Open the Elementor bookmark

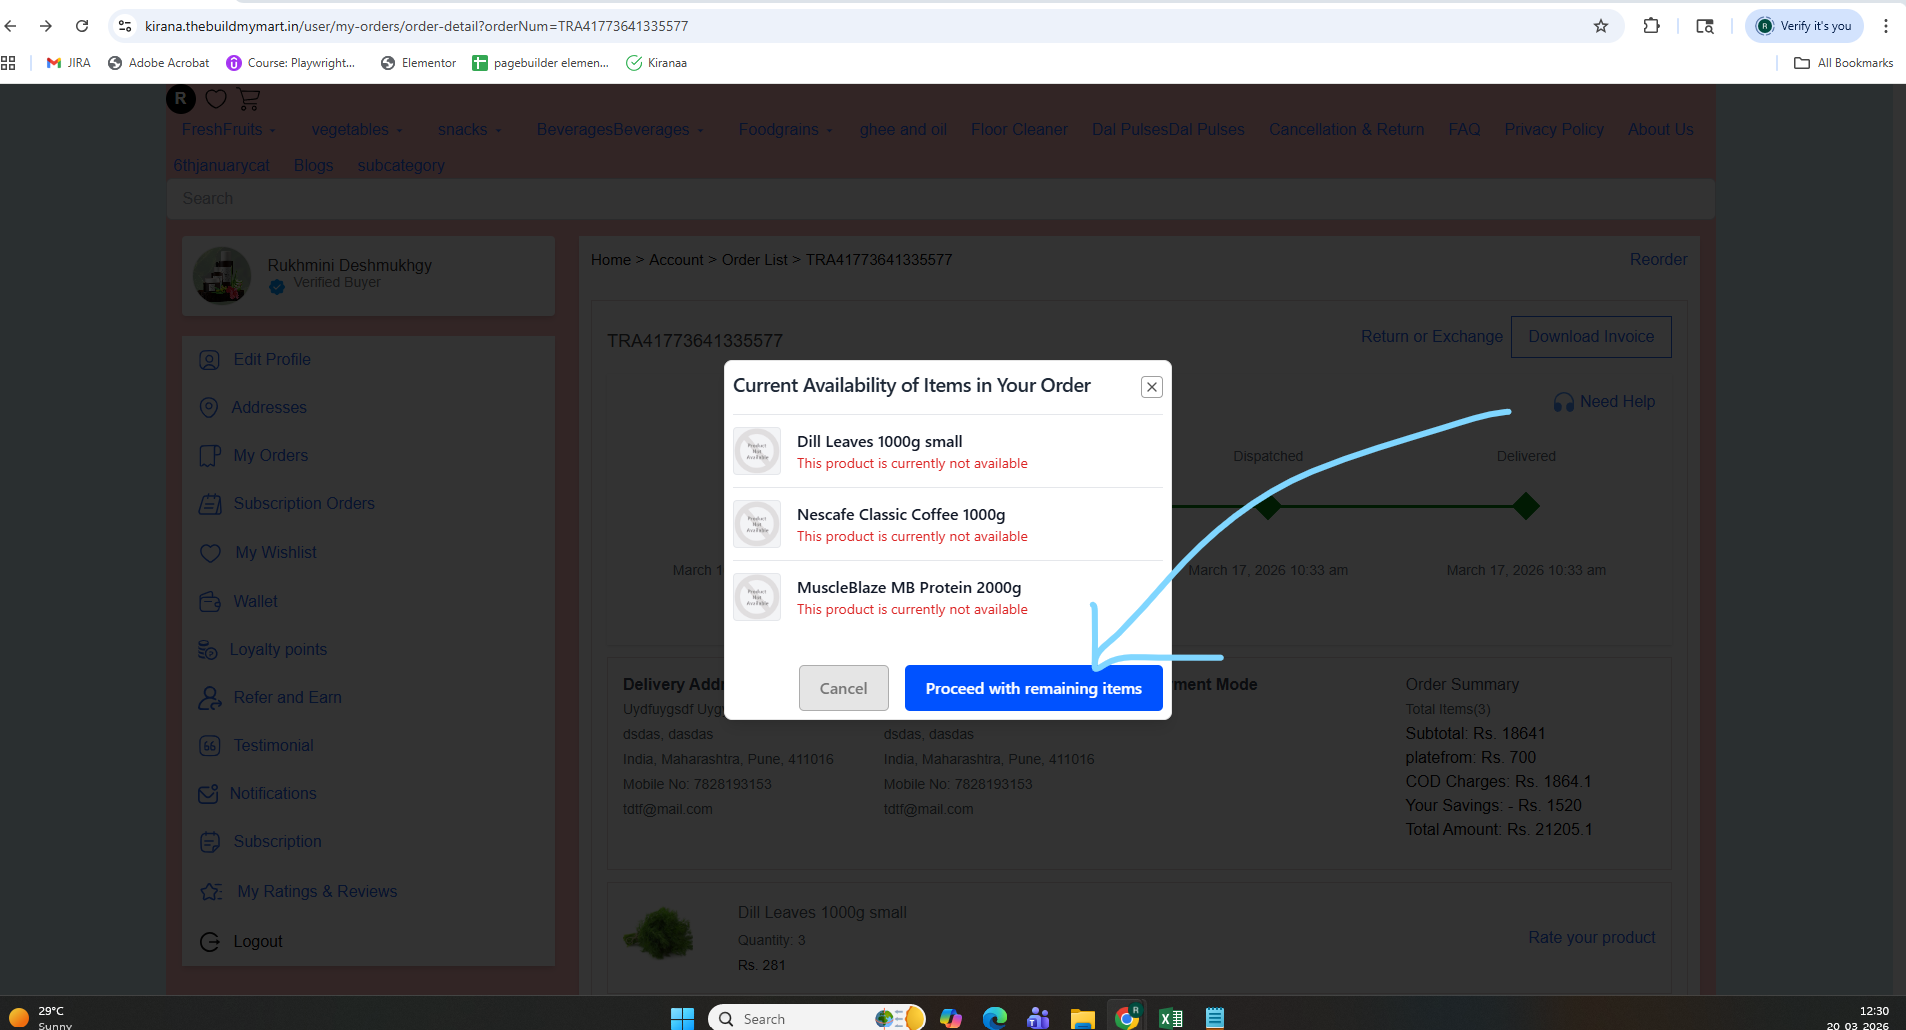pyautogui.click(x=418, y=63)
